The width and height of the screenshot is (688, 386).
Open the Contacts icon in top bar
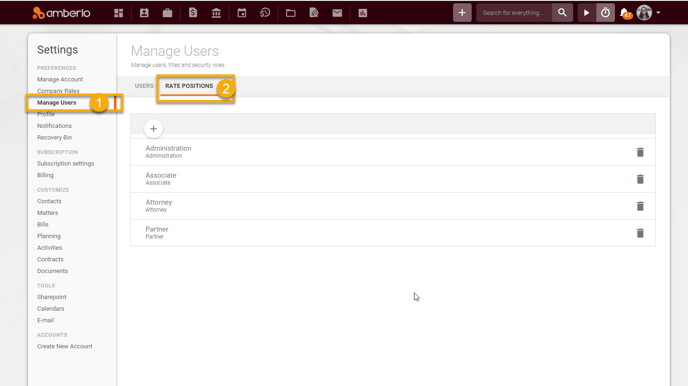[x=144, y=13]
